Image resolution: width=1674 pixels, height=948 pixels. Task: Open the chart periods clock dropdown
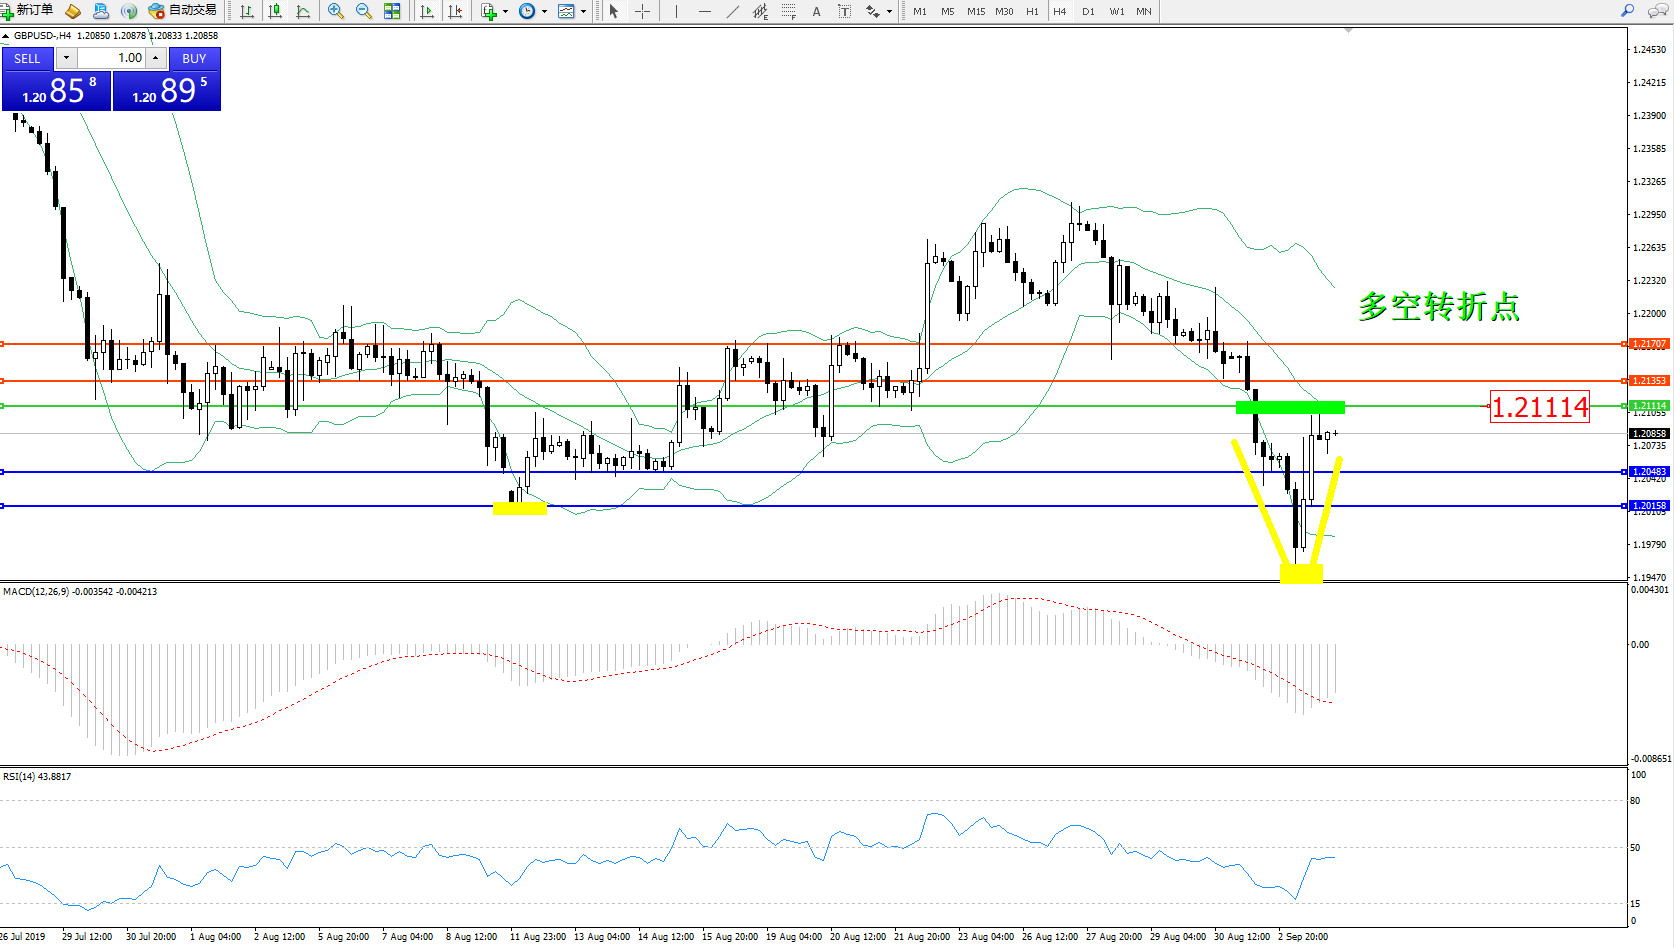coord(544,12)
